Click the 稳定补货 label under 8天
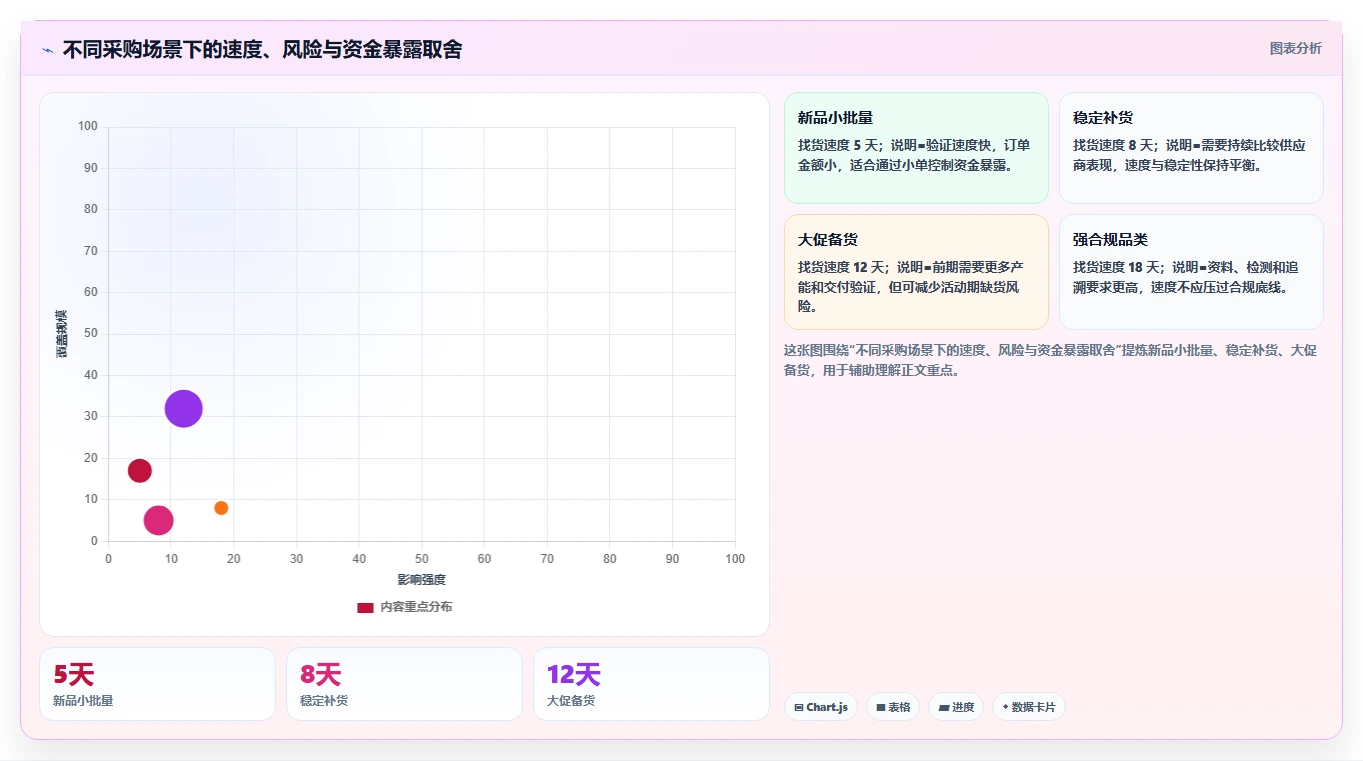1363x761 pixels. click(324, 701)
